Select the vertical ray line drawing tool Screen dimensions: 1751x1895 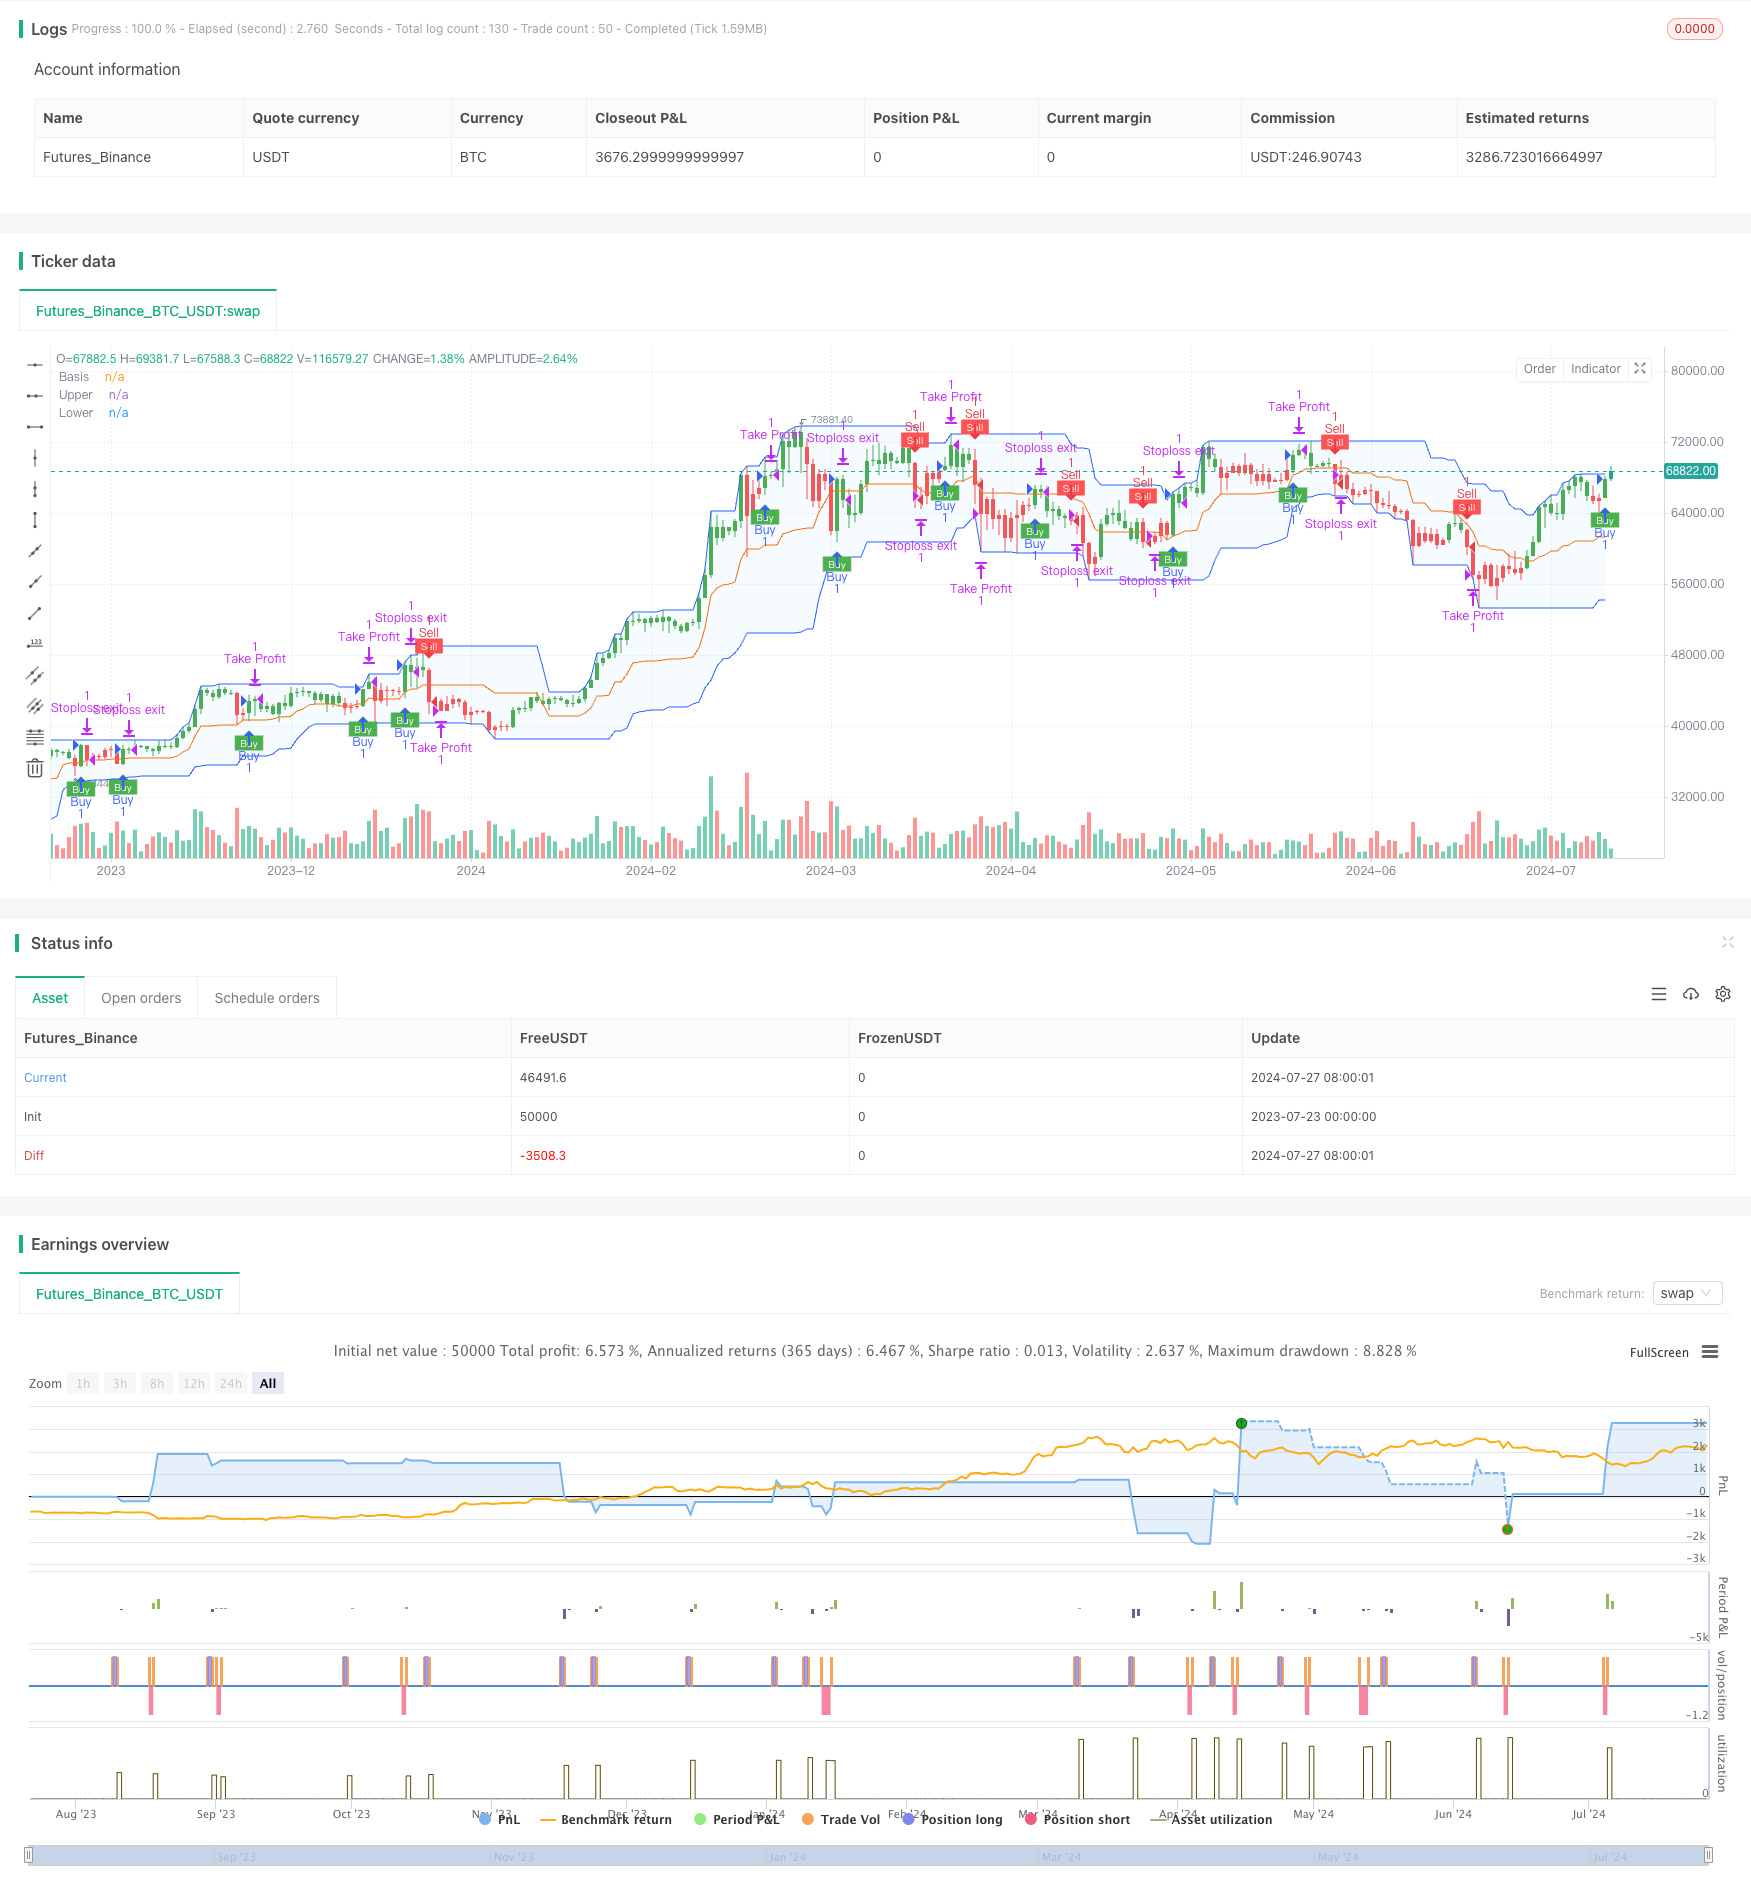tap(35, 489)
